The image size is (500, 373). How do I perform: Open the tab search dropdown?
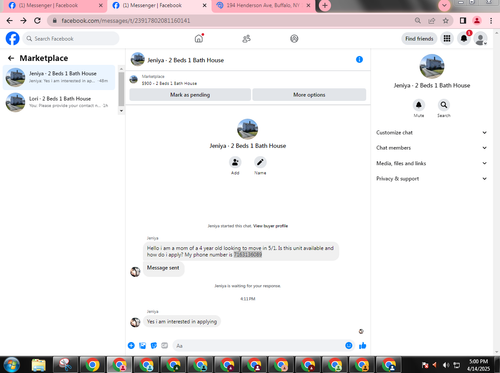point(444,6)
